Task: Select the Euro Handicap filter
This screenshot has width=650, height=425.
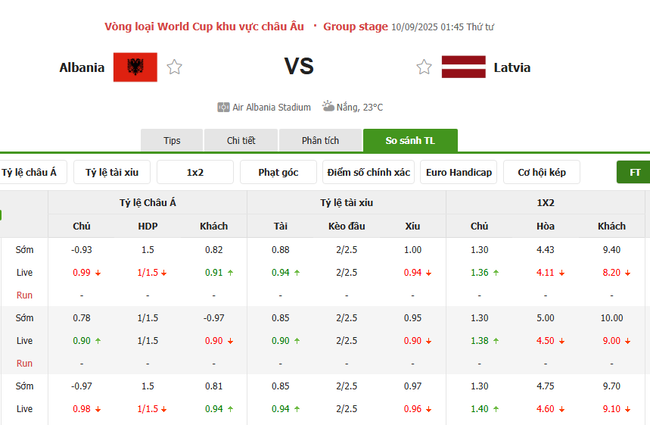Action: 458,172
